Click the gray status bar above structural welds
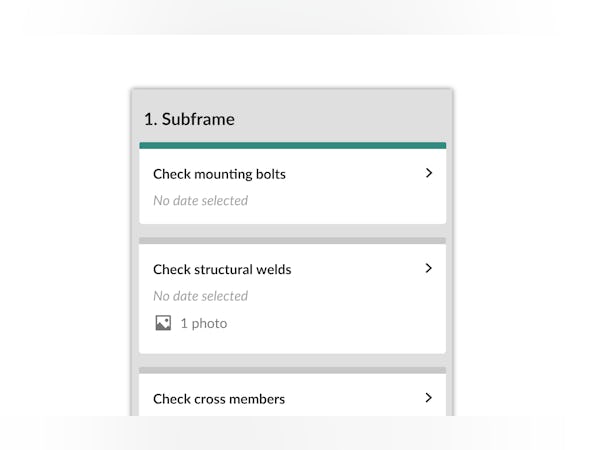The image size is (600, 450). click(x=292, y=241)
